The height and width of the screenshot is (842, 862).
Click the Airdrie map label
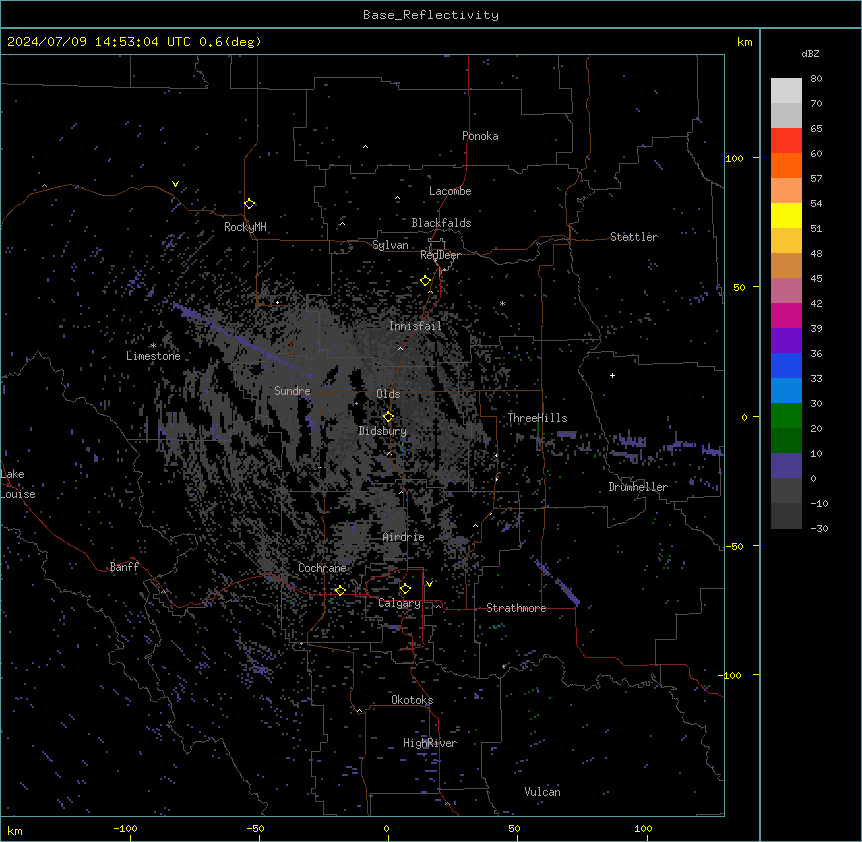point(404,537)
